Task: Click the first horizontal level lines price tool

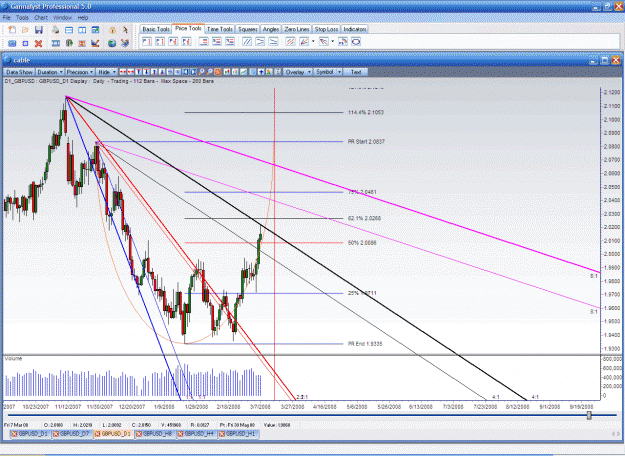Action: pos(204,41)
